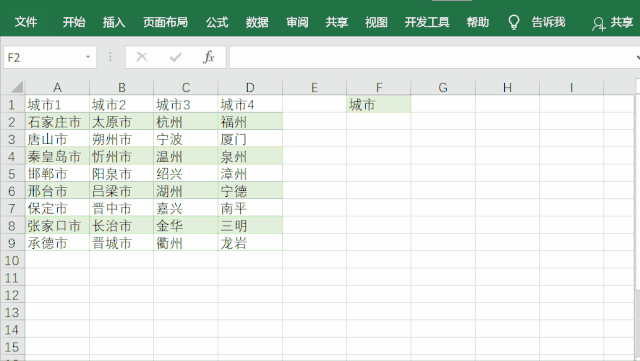The image size is (640, 361).
Task: Click the formula bar Enter checkmark icon
Action: pyautogui.click(x=176, y=57)
